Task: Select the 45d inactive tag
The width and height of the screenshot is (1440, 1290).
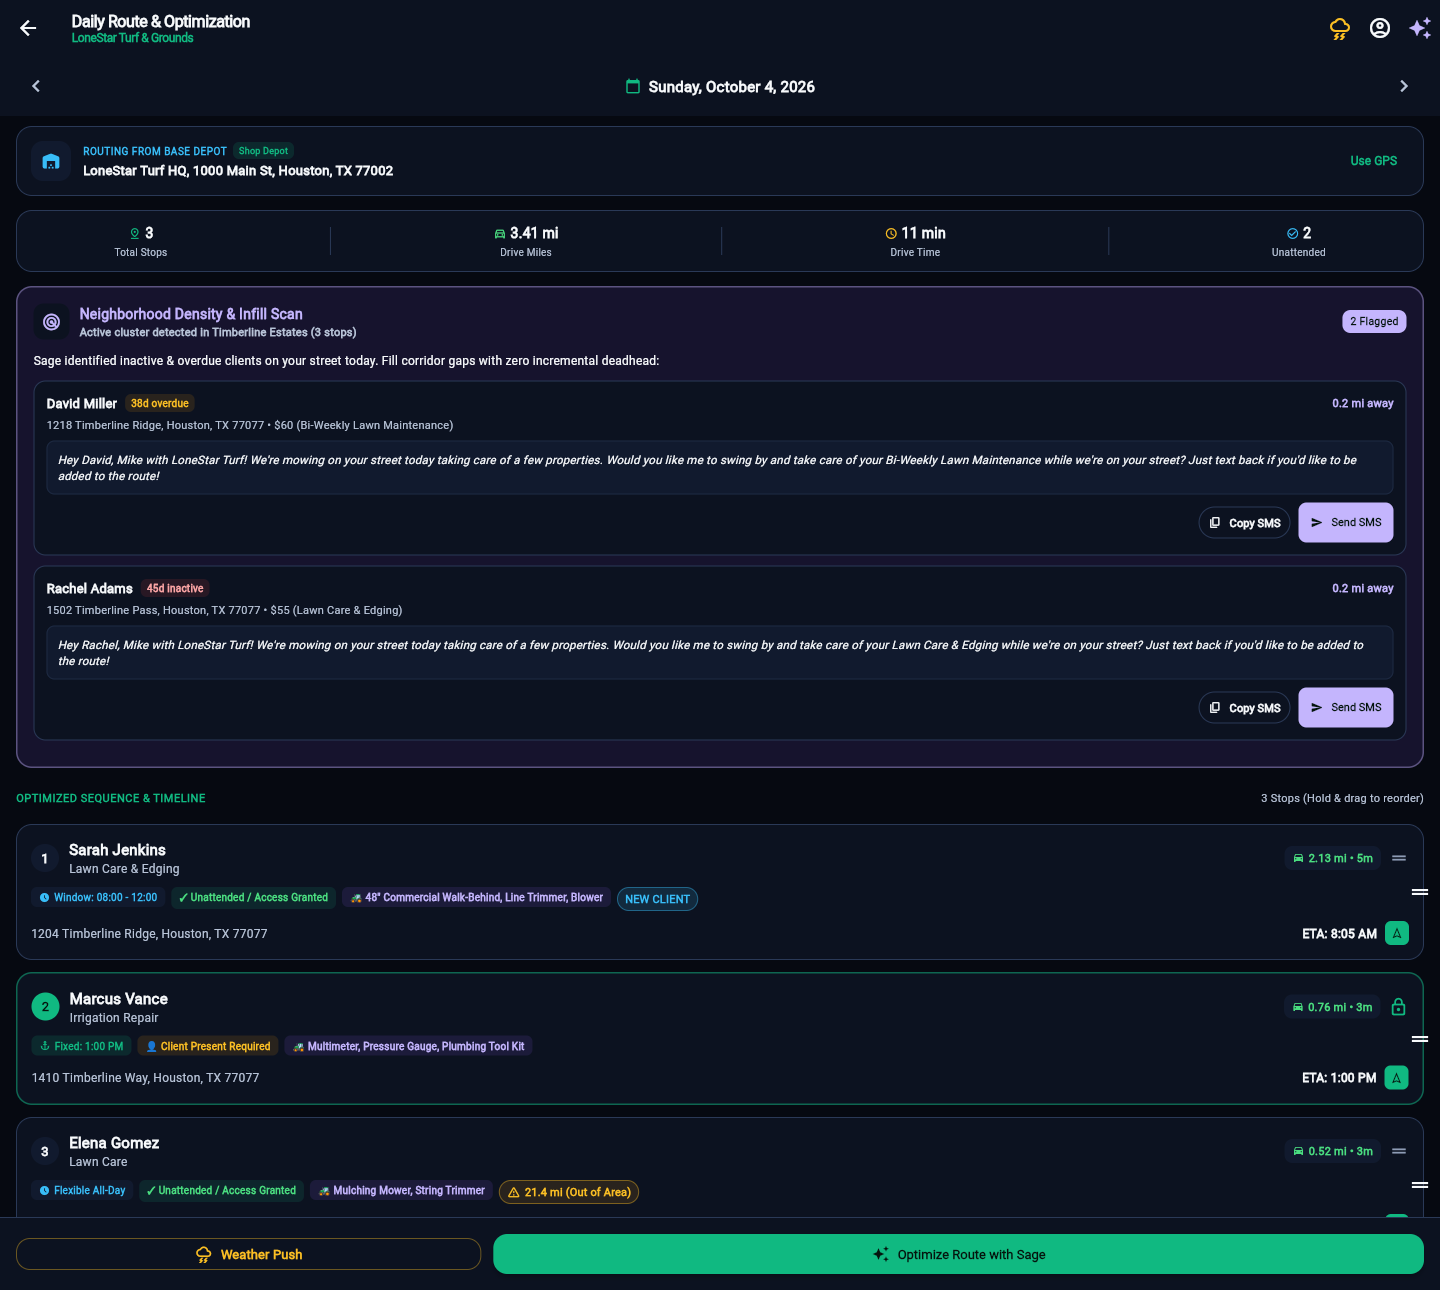Action: click(x=175, y=588)
